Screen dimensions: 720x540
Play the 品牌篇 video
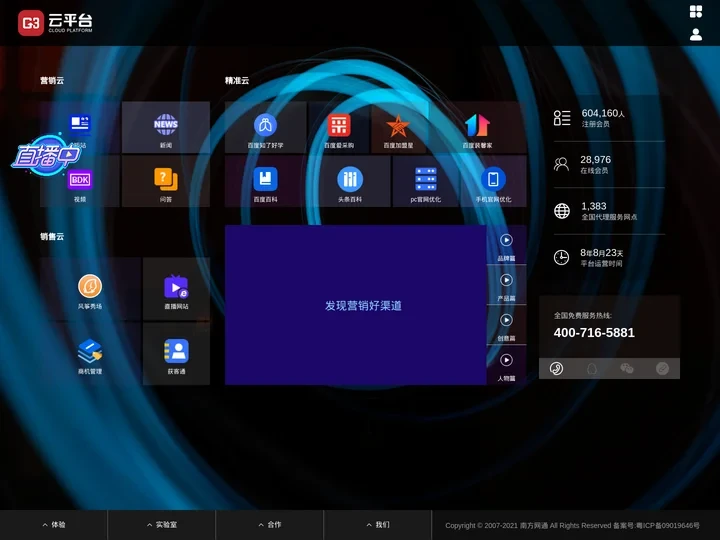point(506,245)
